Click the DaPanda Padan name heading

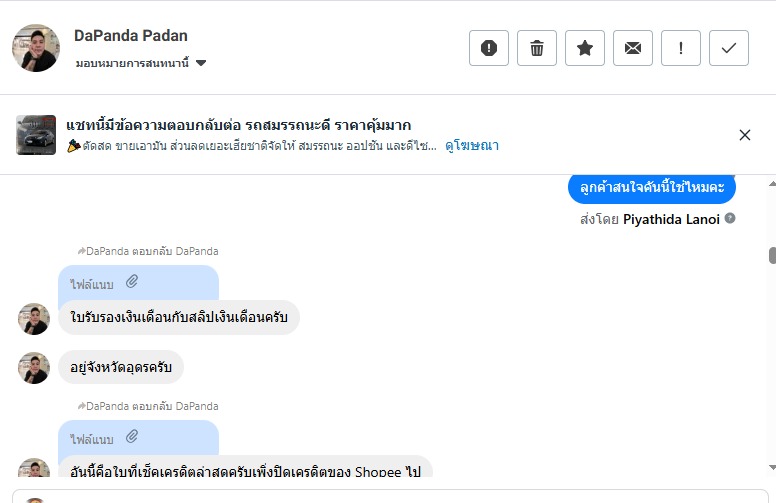131,36
